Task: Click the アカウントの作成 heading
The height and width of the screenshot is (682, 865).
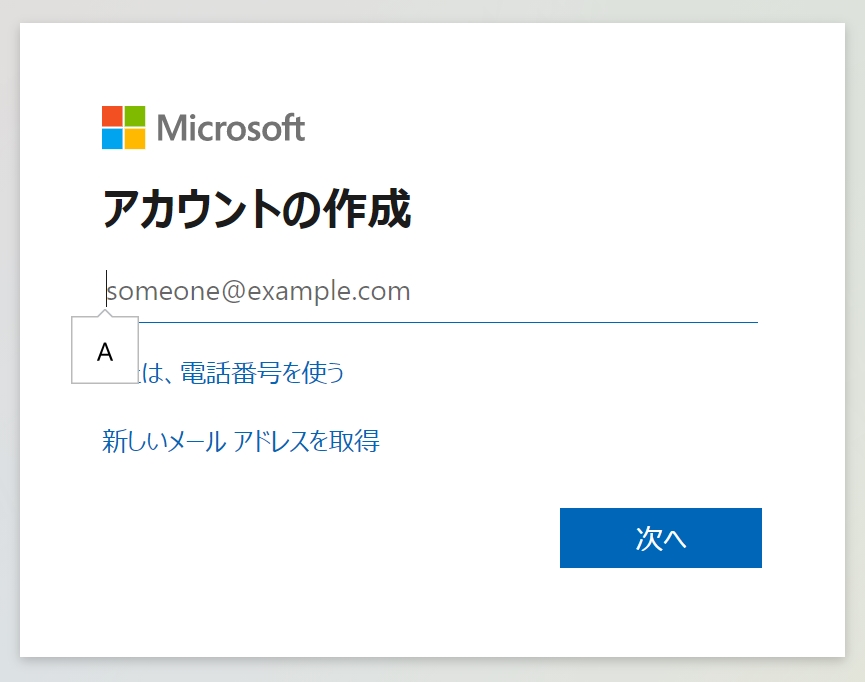Action: (257, 209)
